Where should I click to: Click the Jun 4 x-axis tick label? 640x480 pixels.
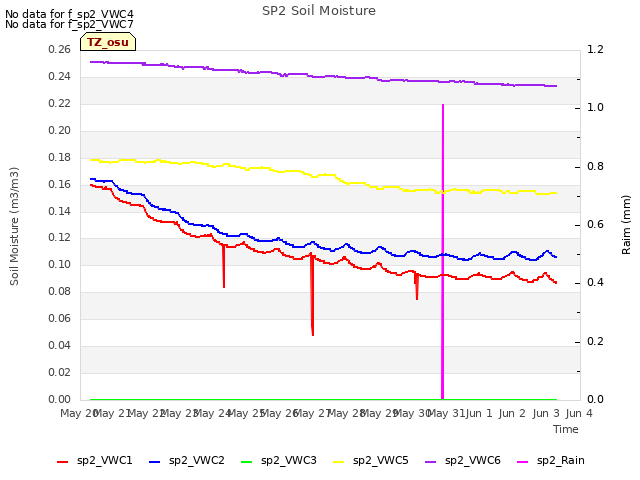click(x=579, y=413)
